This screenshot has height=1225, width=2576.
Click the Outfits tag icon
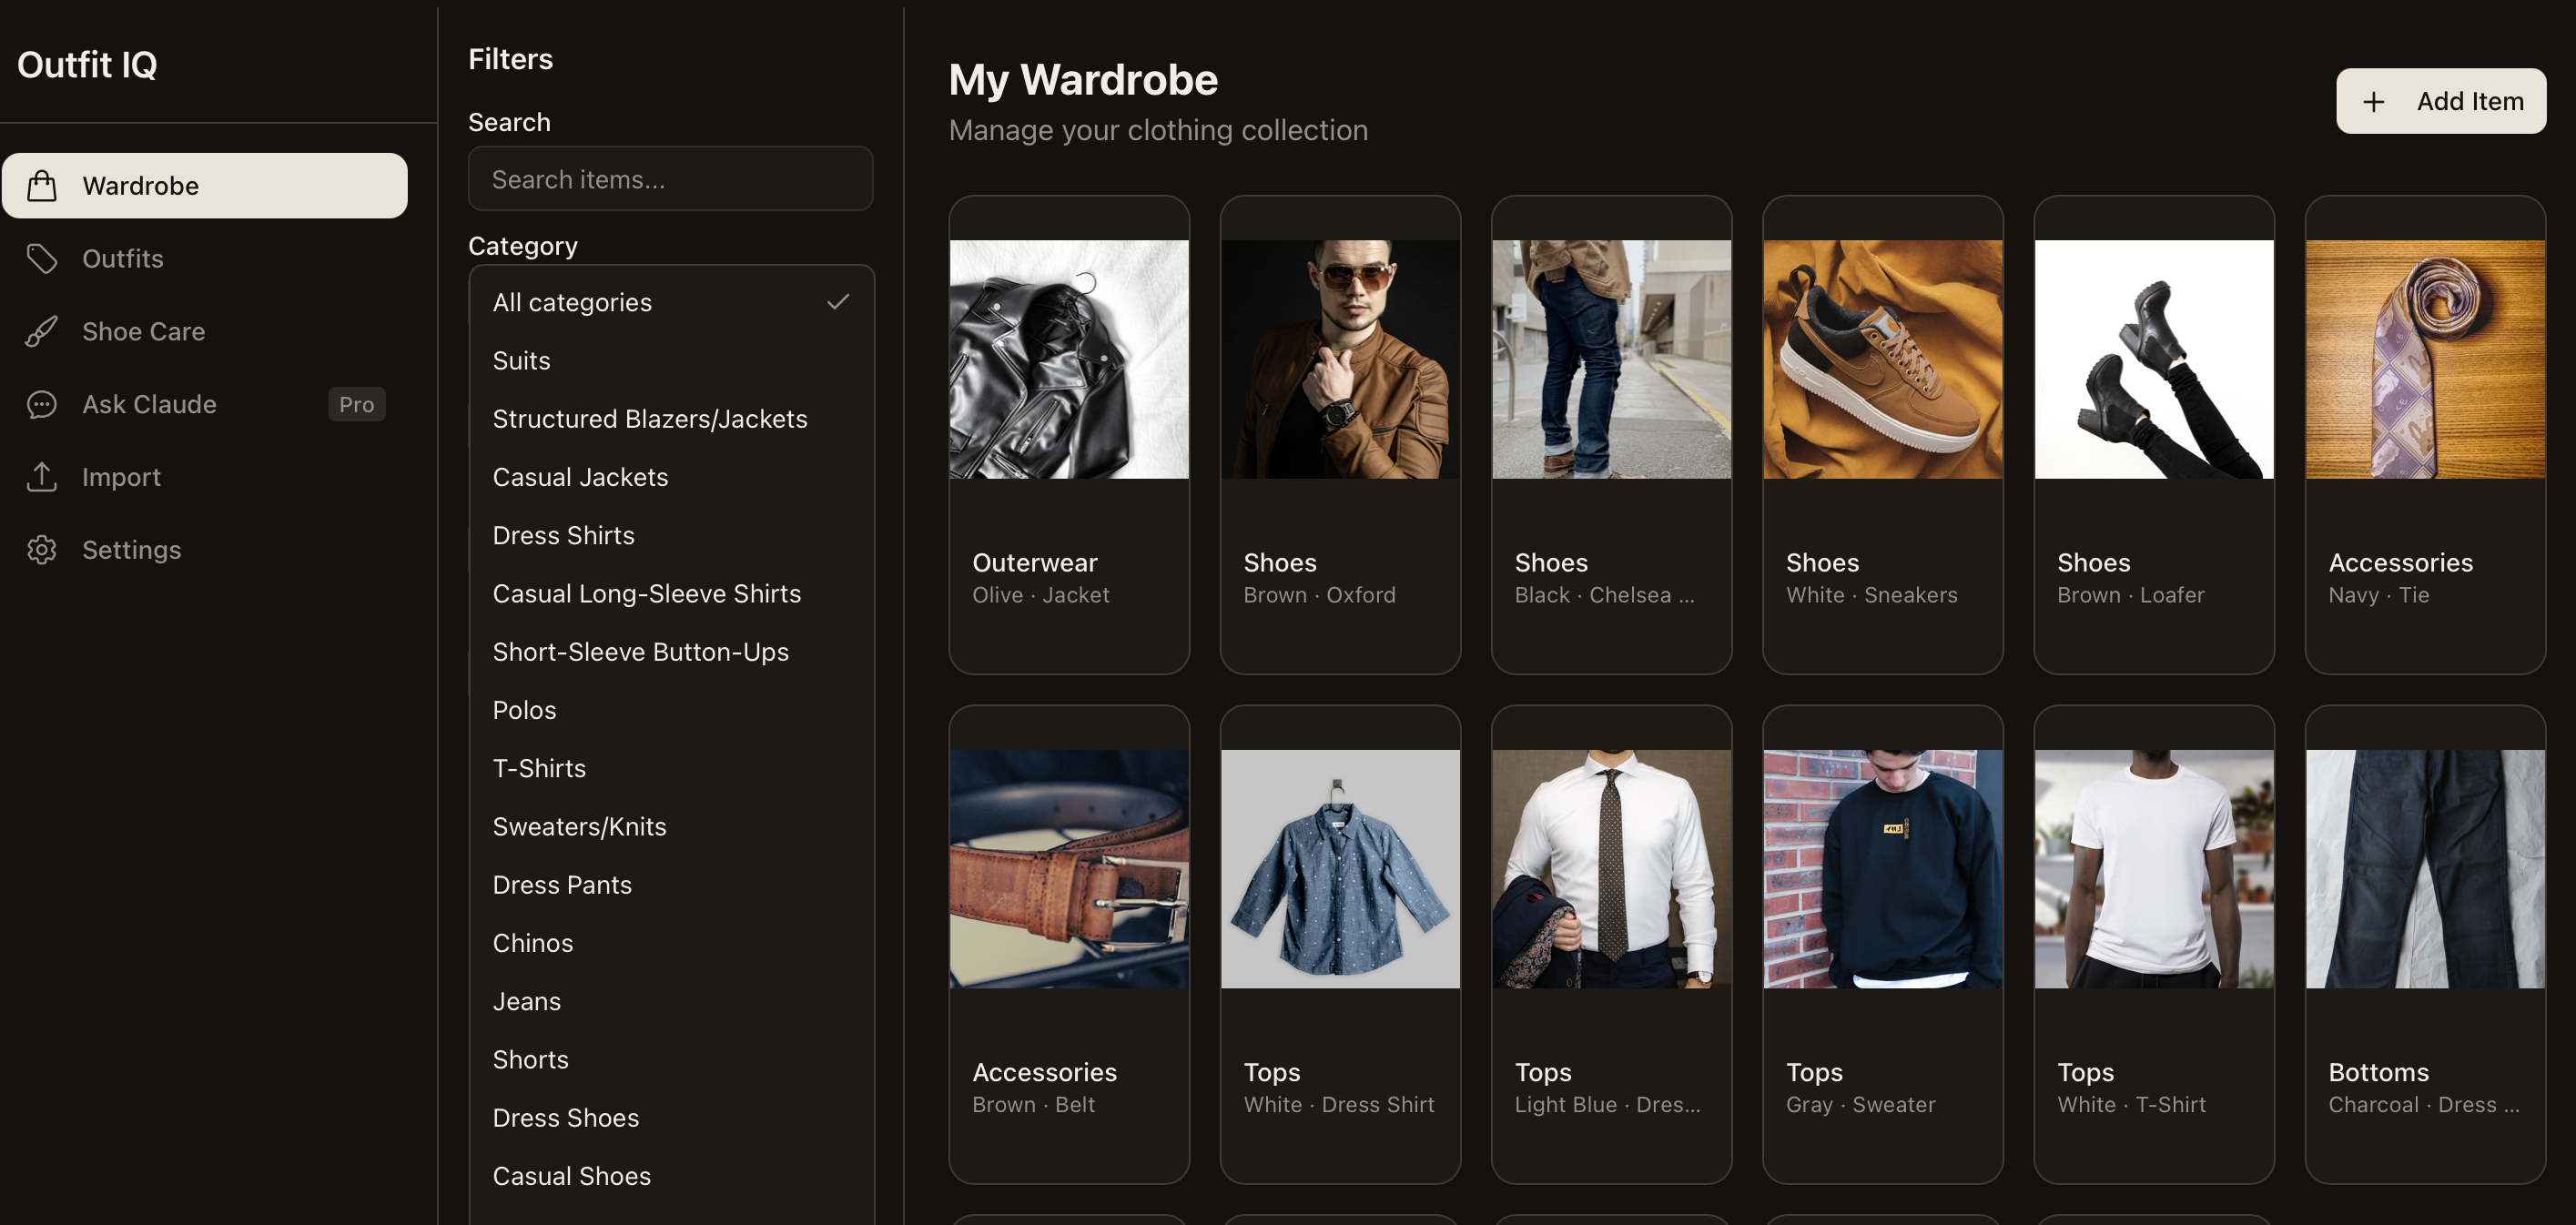coord(42,259)
